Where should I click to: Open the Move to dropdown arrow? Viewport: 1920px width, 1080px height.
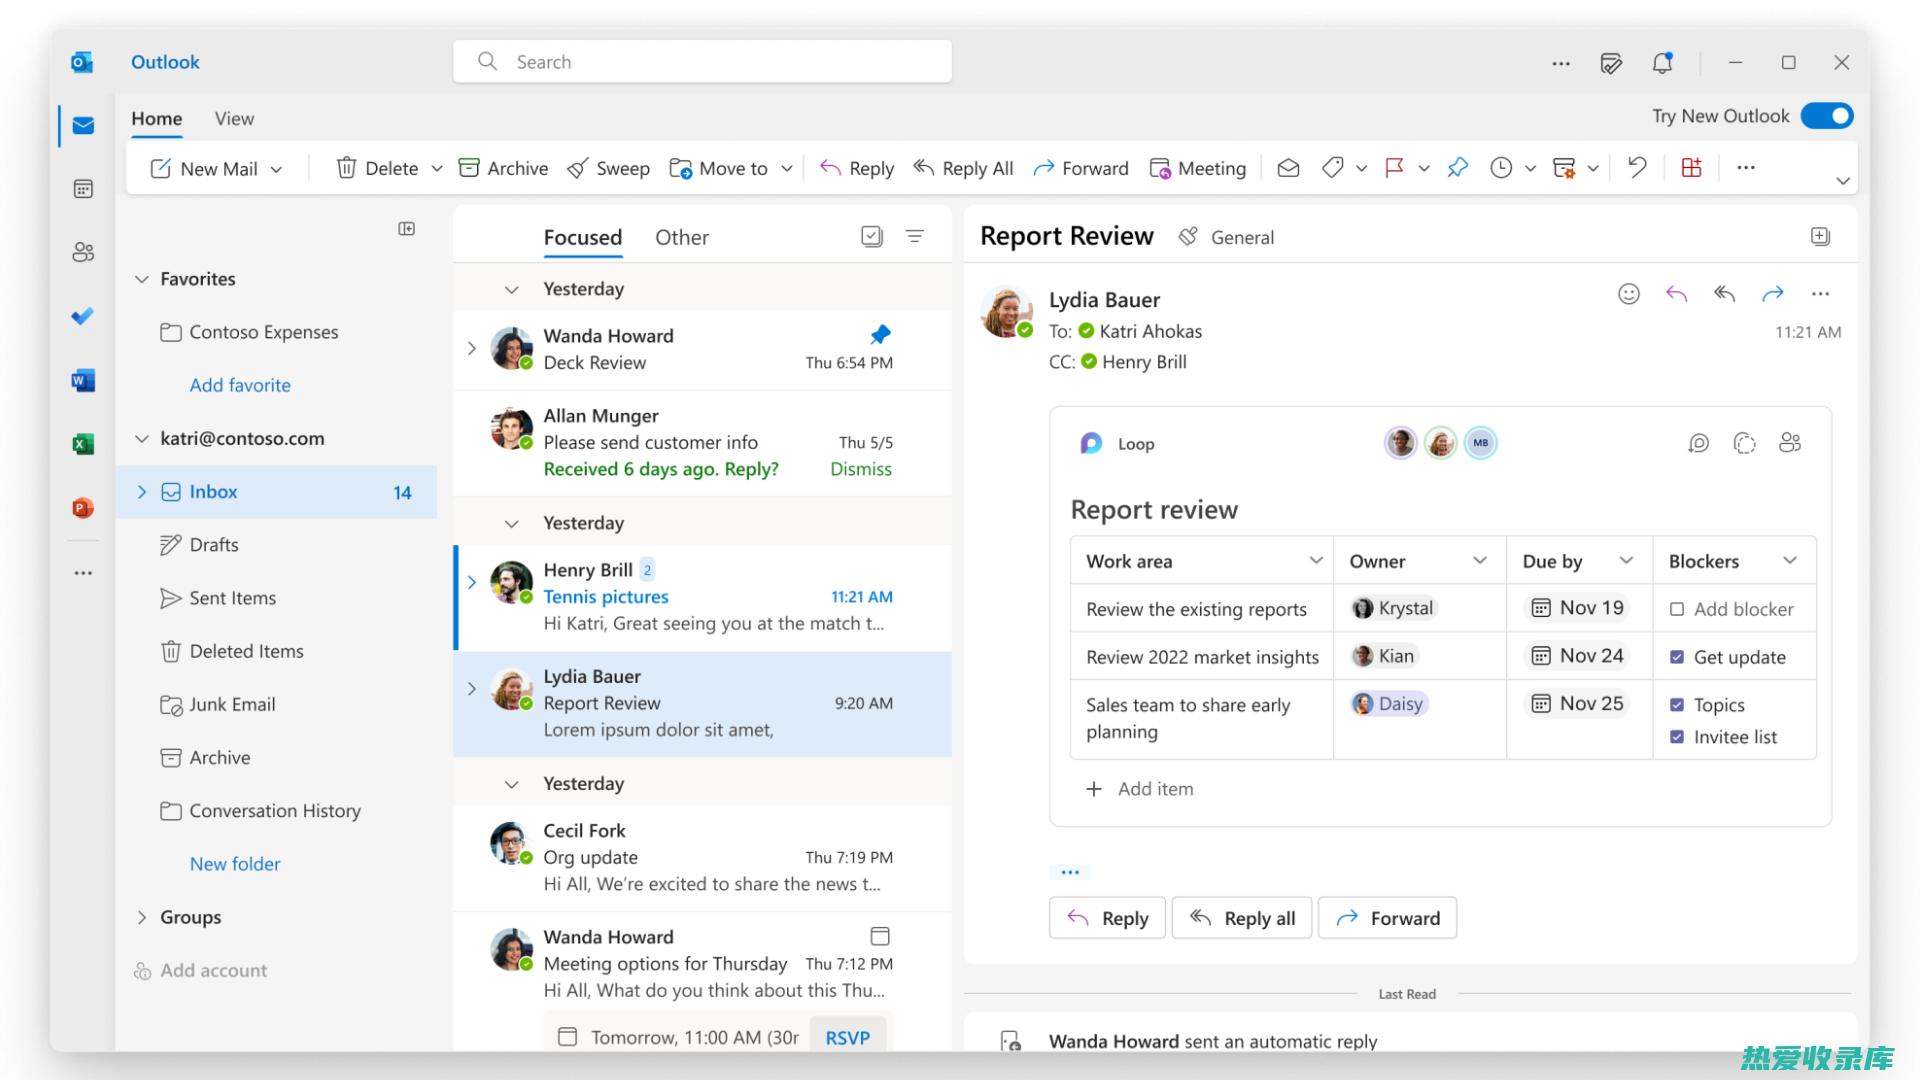[x=787, y=169]
